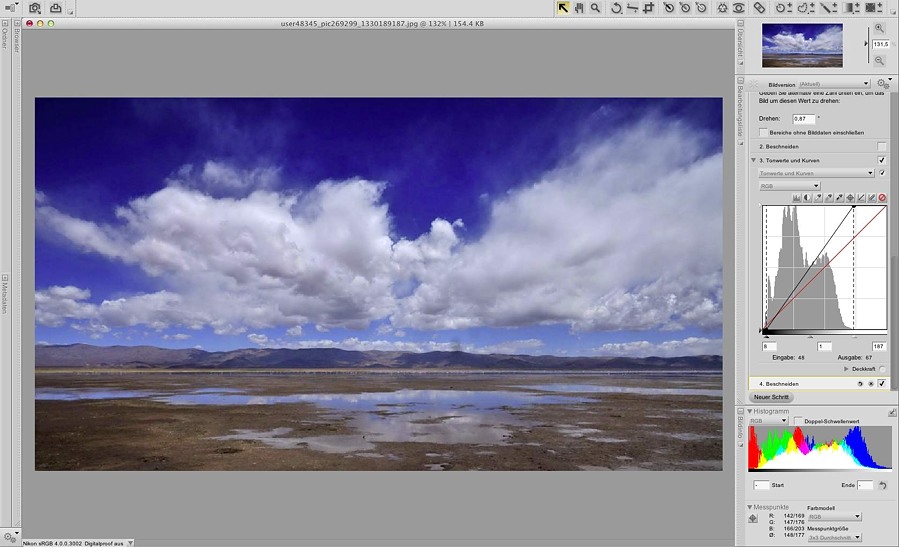Click the add anchor point crosshair icon
The height and width of the screenshot is (547, 899).
(x=850, y=198)
